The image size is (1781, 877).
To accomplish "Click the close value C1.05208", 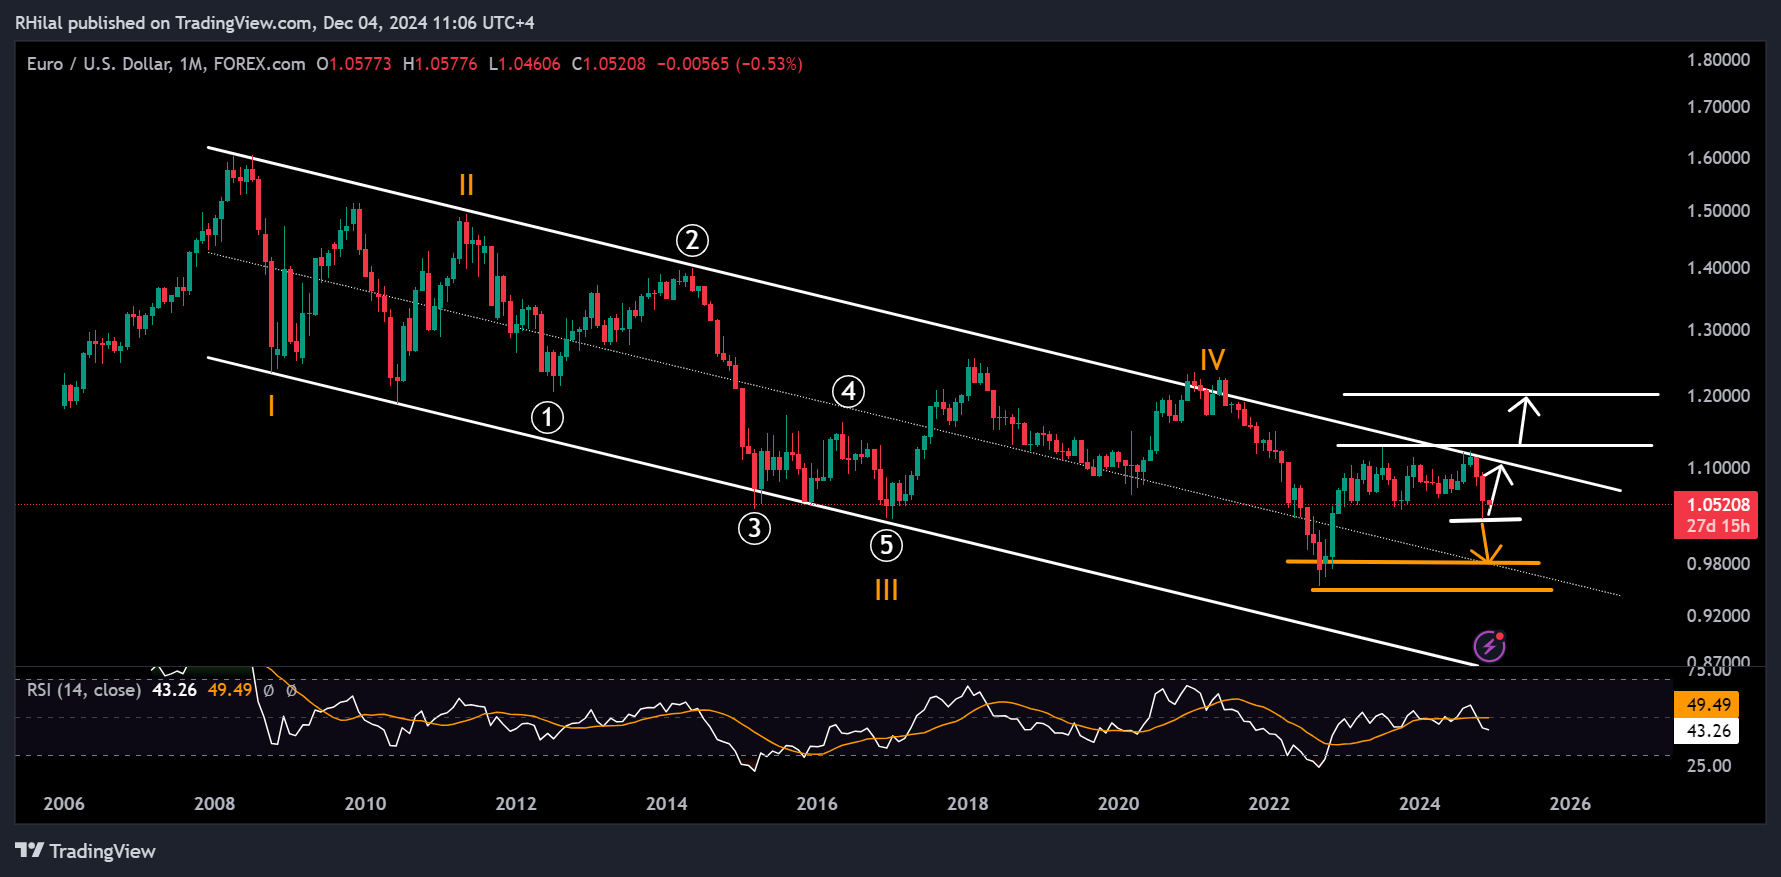I will point(609,64).
